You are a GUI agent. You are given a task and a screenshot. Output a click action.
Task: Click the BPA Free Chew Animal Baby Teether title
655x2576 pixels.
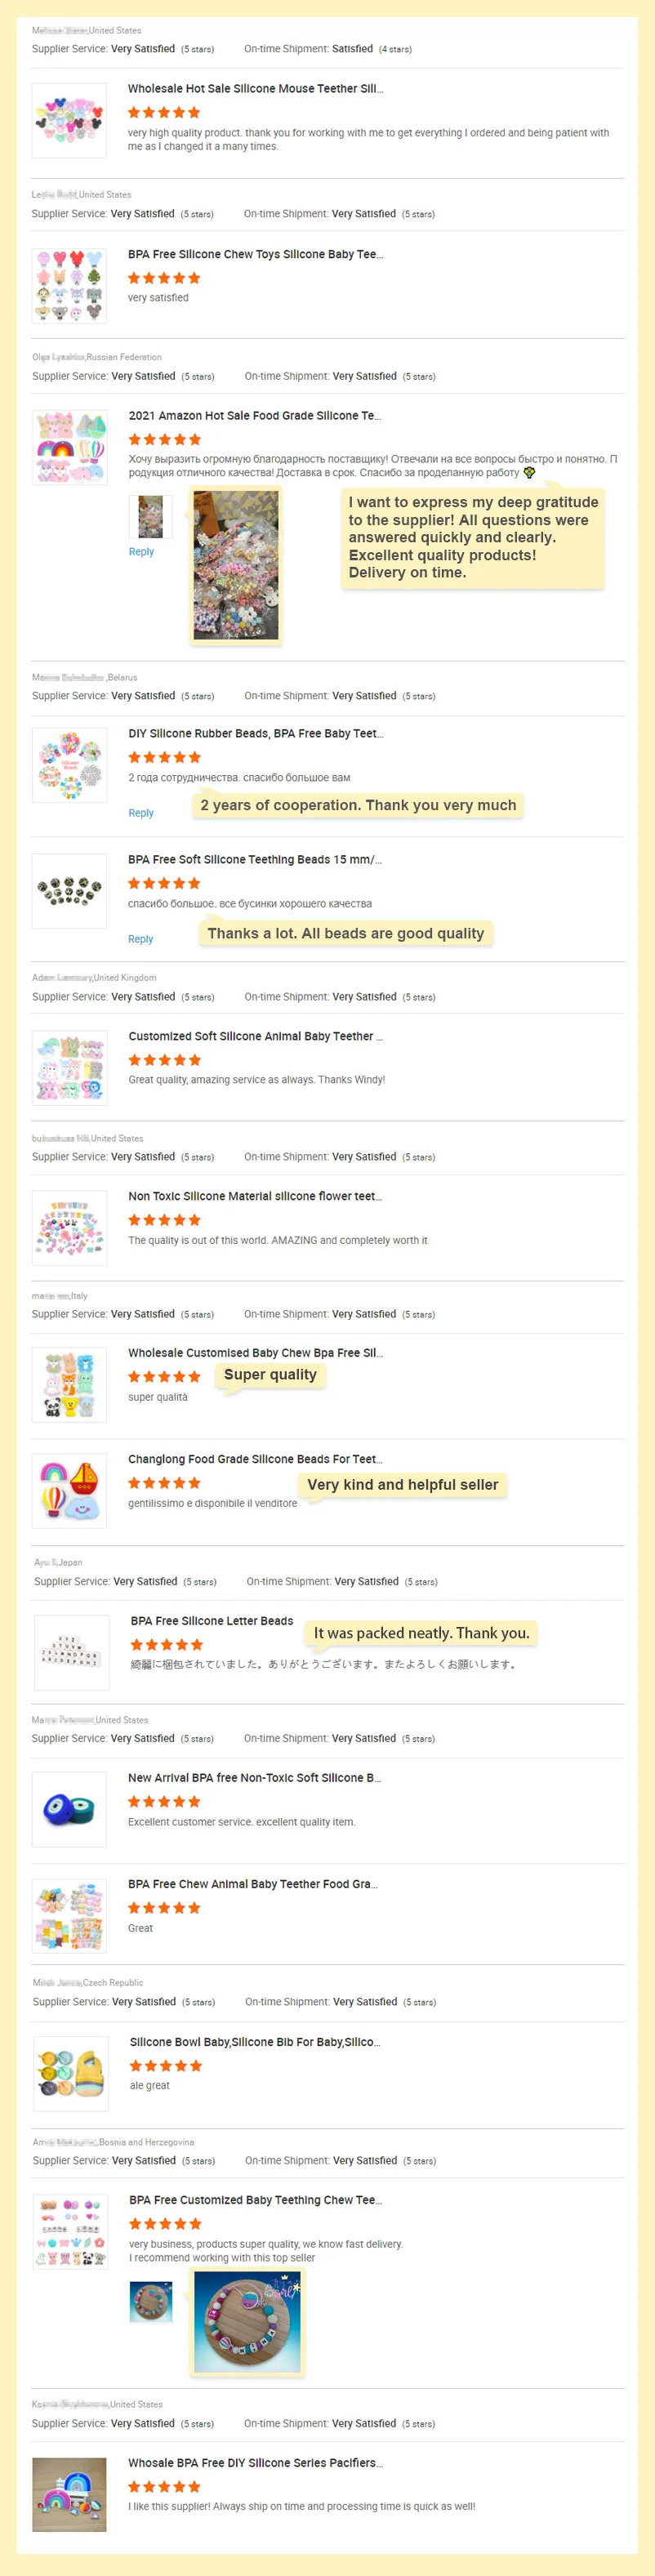tap(253, 1884)
